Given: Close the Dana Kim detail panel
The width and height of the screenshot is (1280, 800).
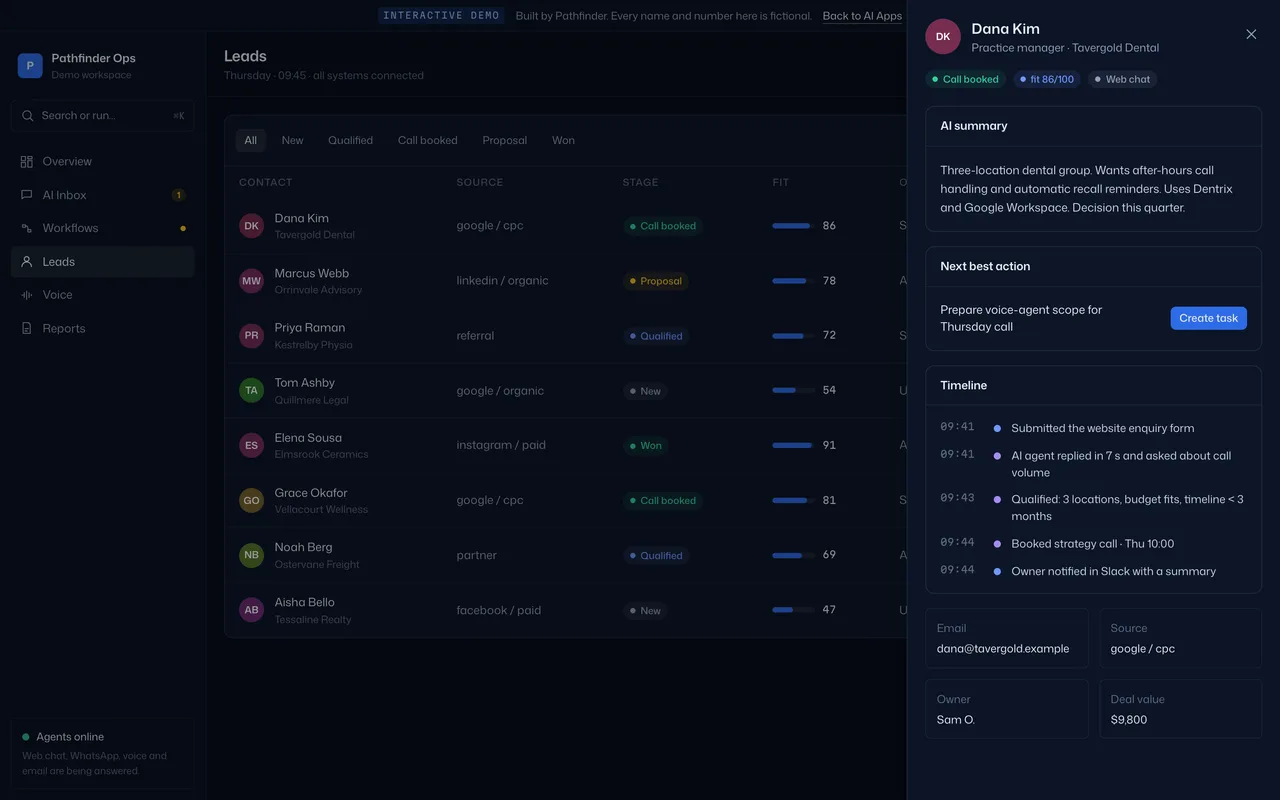Looking at the screenshot, I should (1251, 34).
